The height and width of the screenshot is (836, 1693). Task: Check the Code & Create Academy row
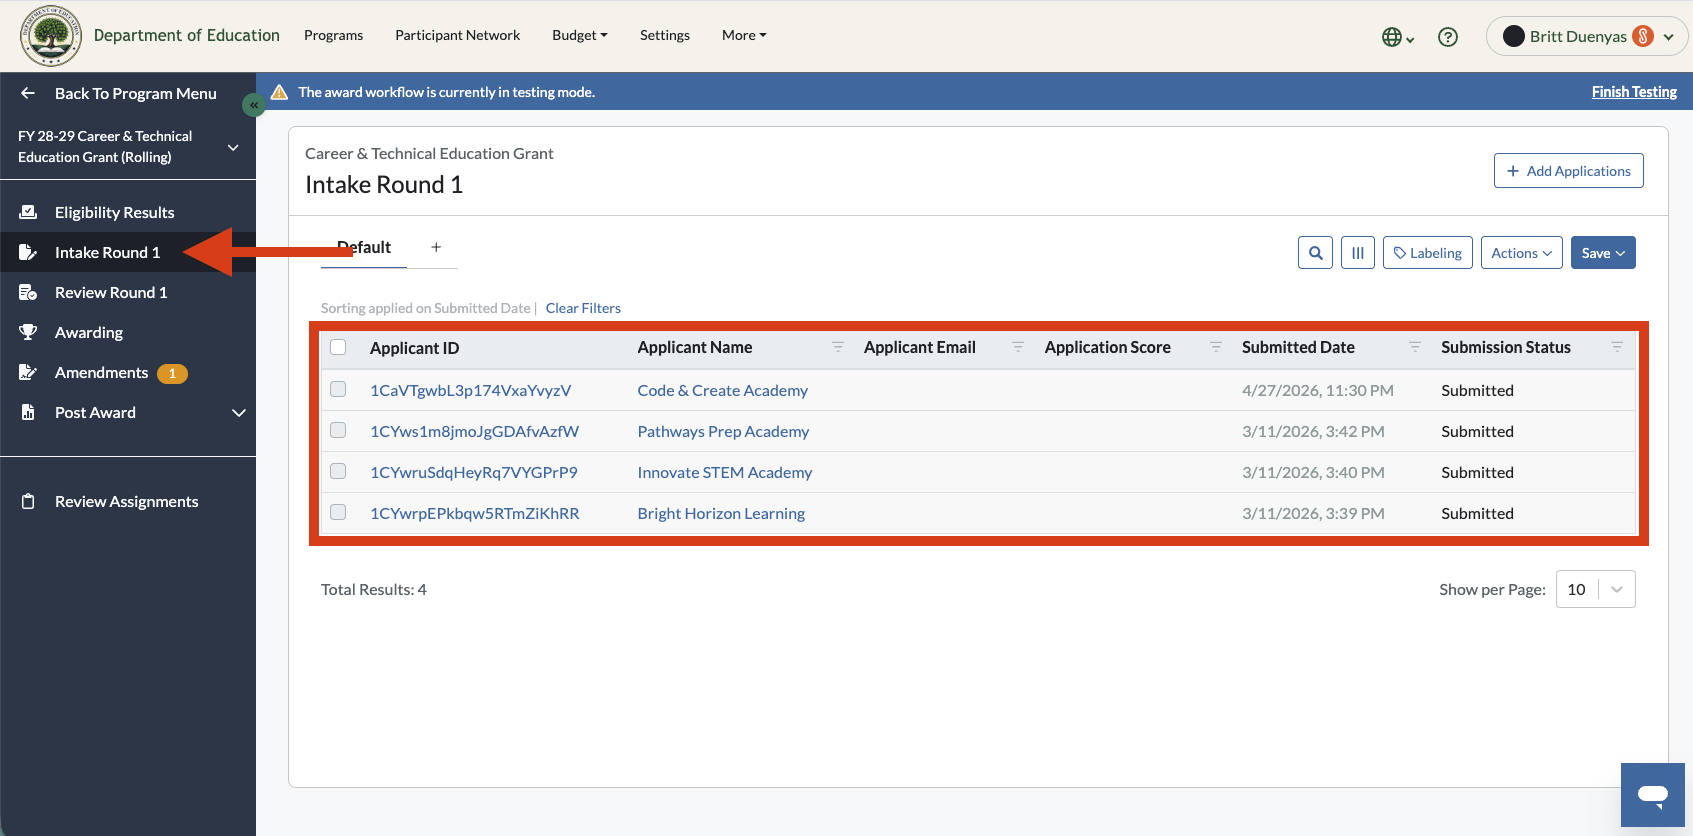tap(338, 389)
